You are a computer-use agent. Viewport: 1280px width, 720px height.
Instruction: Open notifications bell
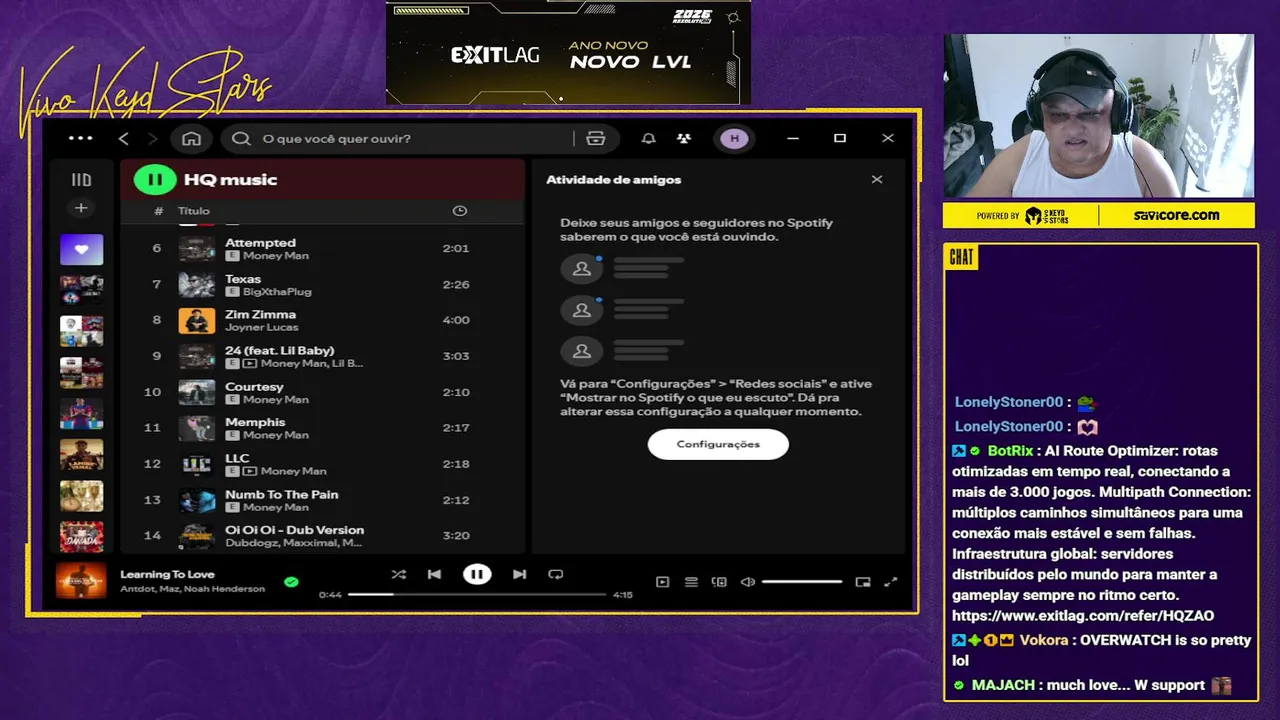[648, 138]
